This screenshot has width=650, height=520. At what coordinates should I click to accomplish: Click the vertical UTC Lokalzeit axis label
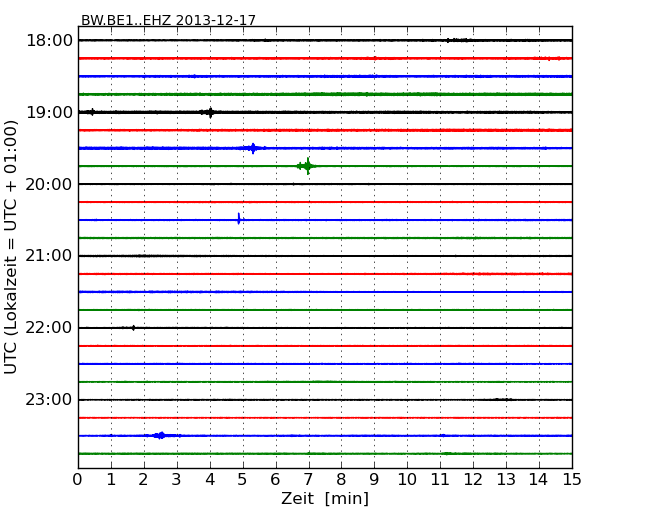11,247
